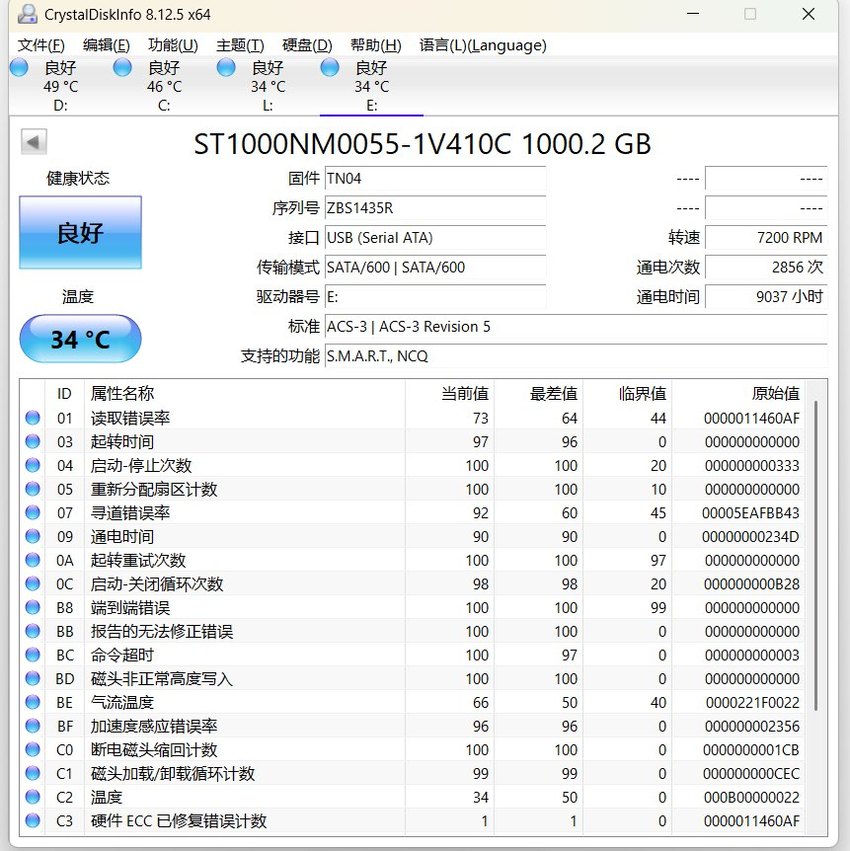Image resolution: width=850 pixels, height=851 pixels.
Task: Click status icon of attribute BE 气流温度
Action: (x=33, y=702)
